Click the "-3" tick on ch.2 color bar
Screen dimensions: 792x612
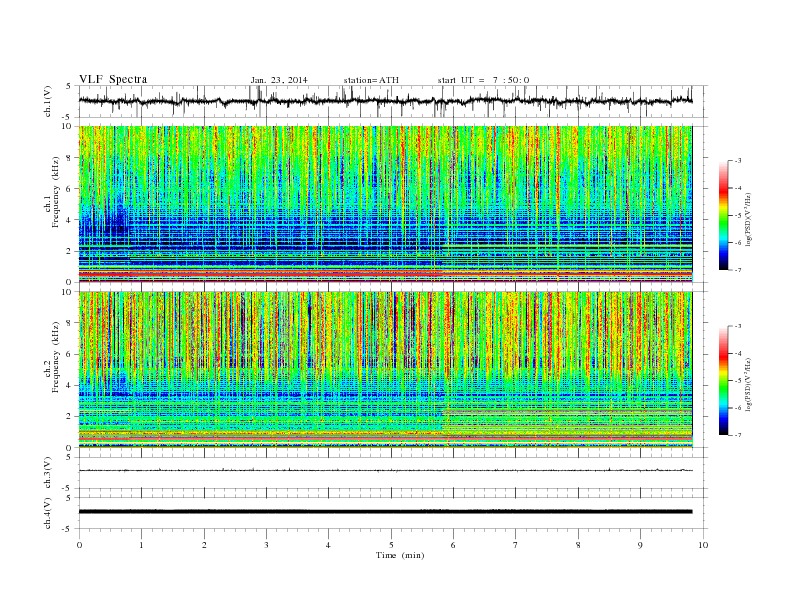(x=738, y=326)
